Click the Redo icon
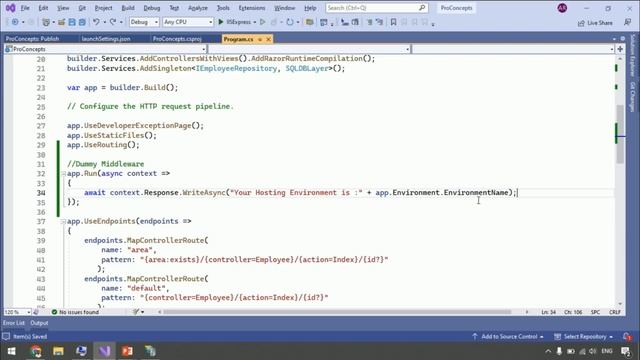The height and width of the screenshot is (360, 640). coord(113,22)
